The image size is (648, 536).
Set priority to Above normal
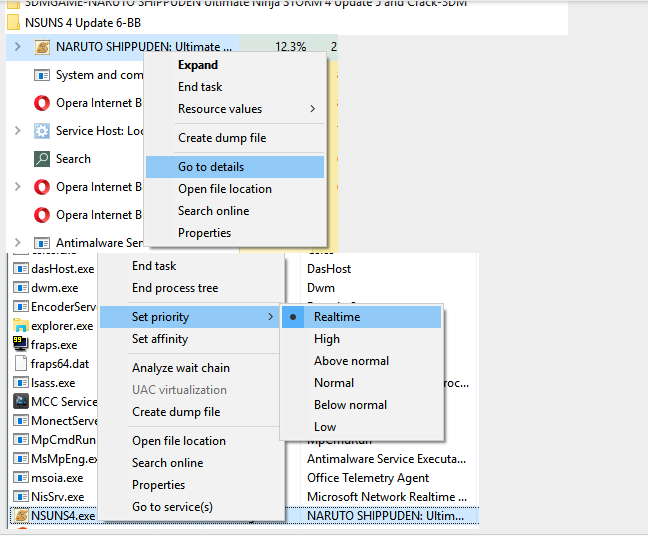click(361, 361)
